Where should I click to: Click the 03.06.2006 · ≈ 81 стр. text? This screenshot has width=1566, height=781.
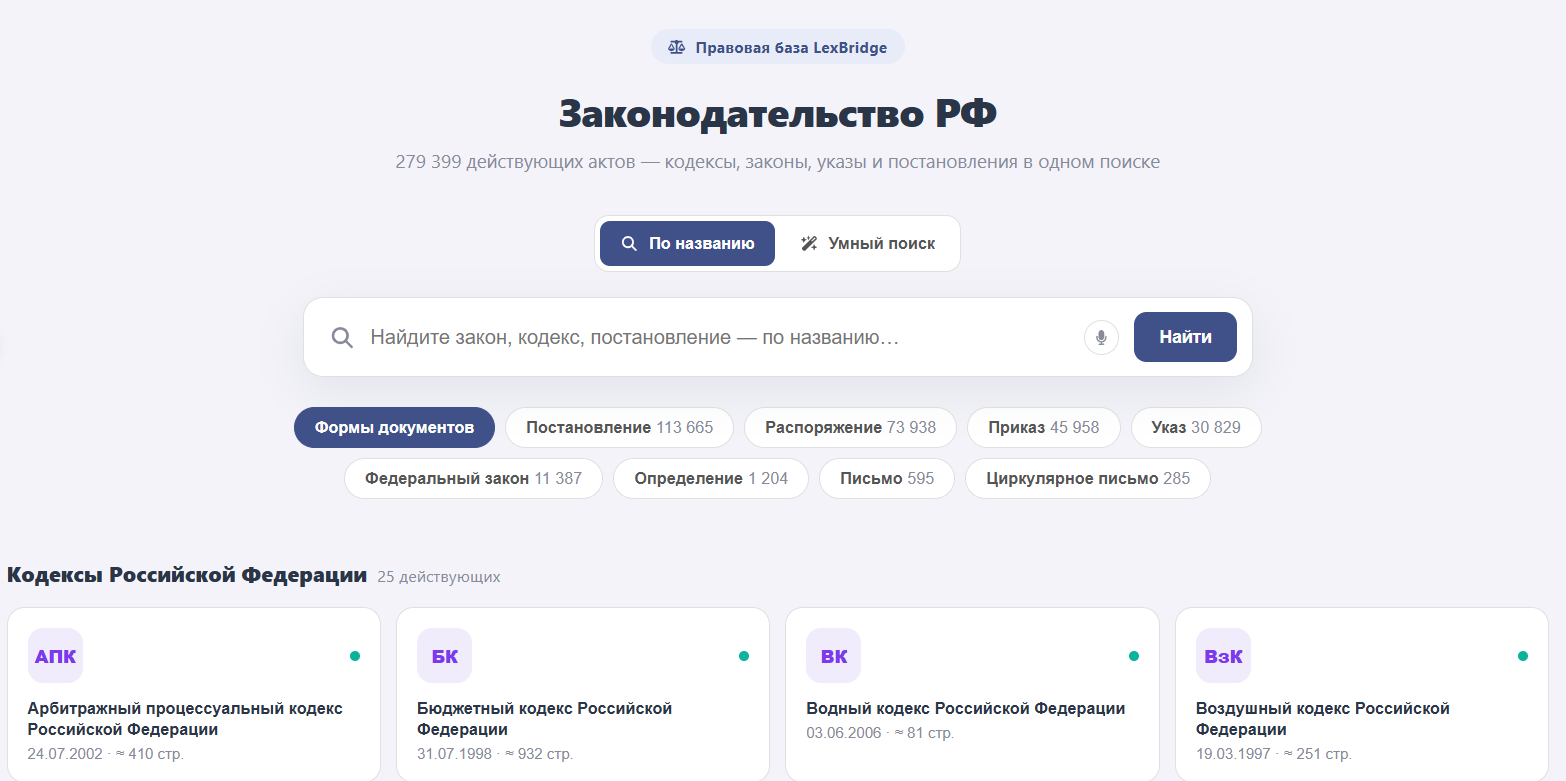click(x=880, y=733)
